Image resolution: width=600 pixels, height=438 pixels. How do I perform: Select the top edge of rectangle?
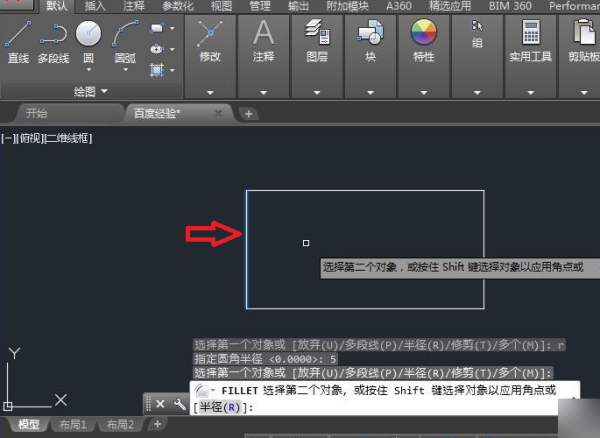pyautogui.click(x=365, y=190)
